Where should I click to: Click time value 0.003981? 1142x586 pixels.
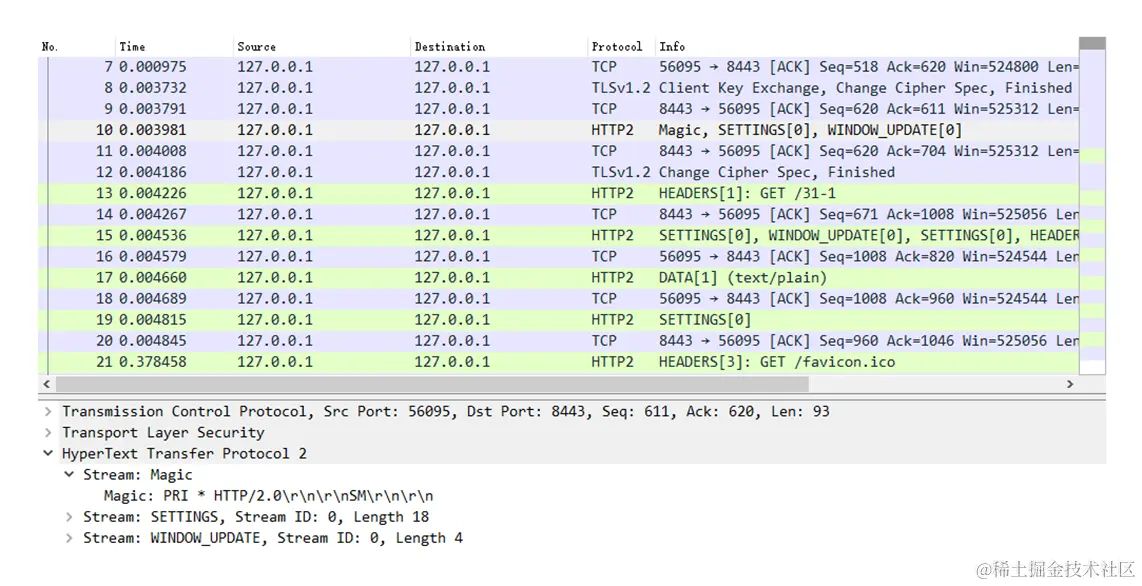153,130
